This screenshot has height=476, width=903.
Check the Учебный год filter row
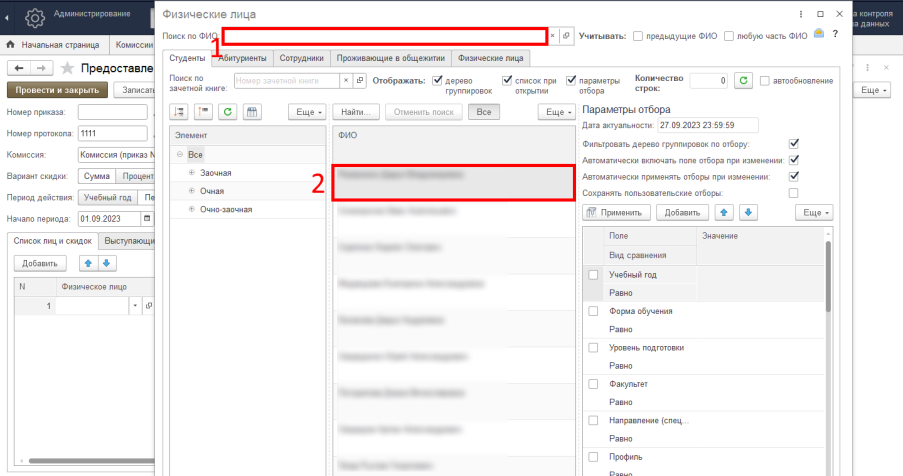click(593, 275)
